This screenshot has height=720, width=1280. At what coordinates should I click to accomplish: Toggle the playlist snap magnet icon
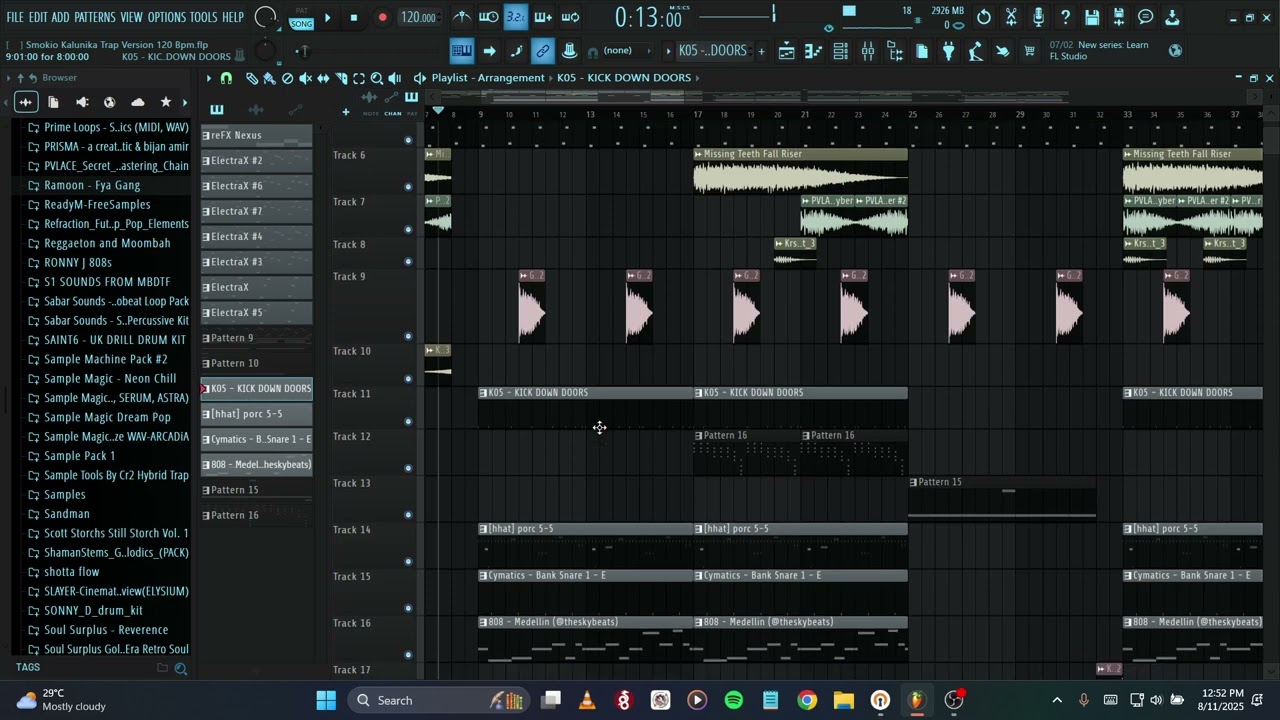point(227,78)
